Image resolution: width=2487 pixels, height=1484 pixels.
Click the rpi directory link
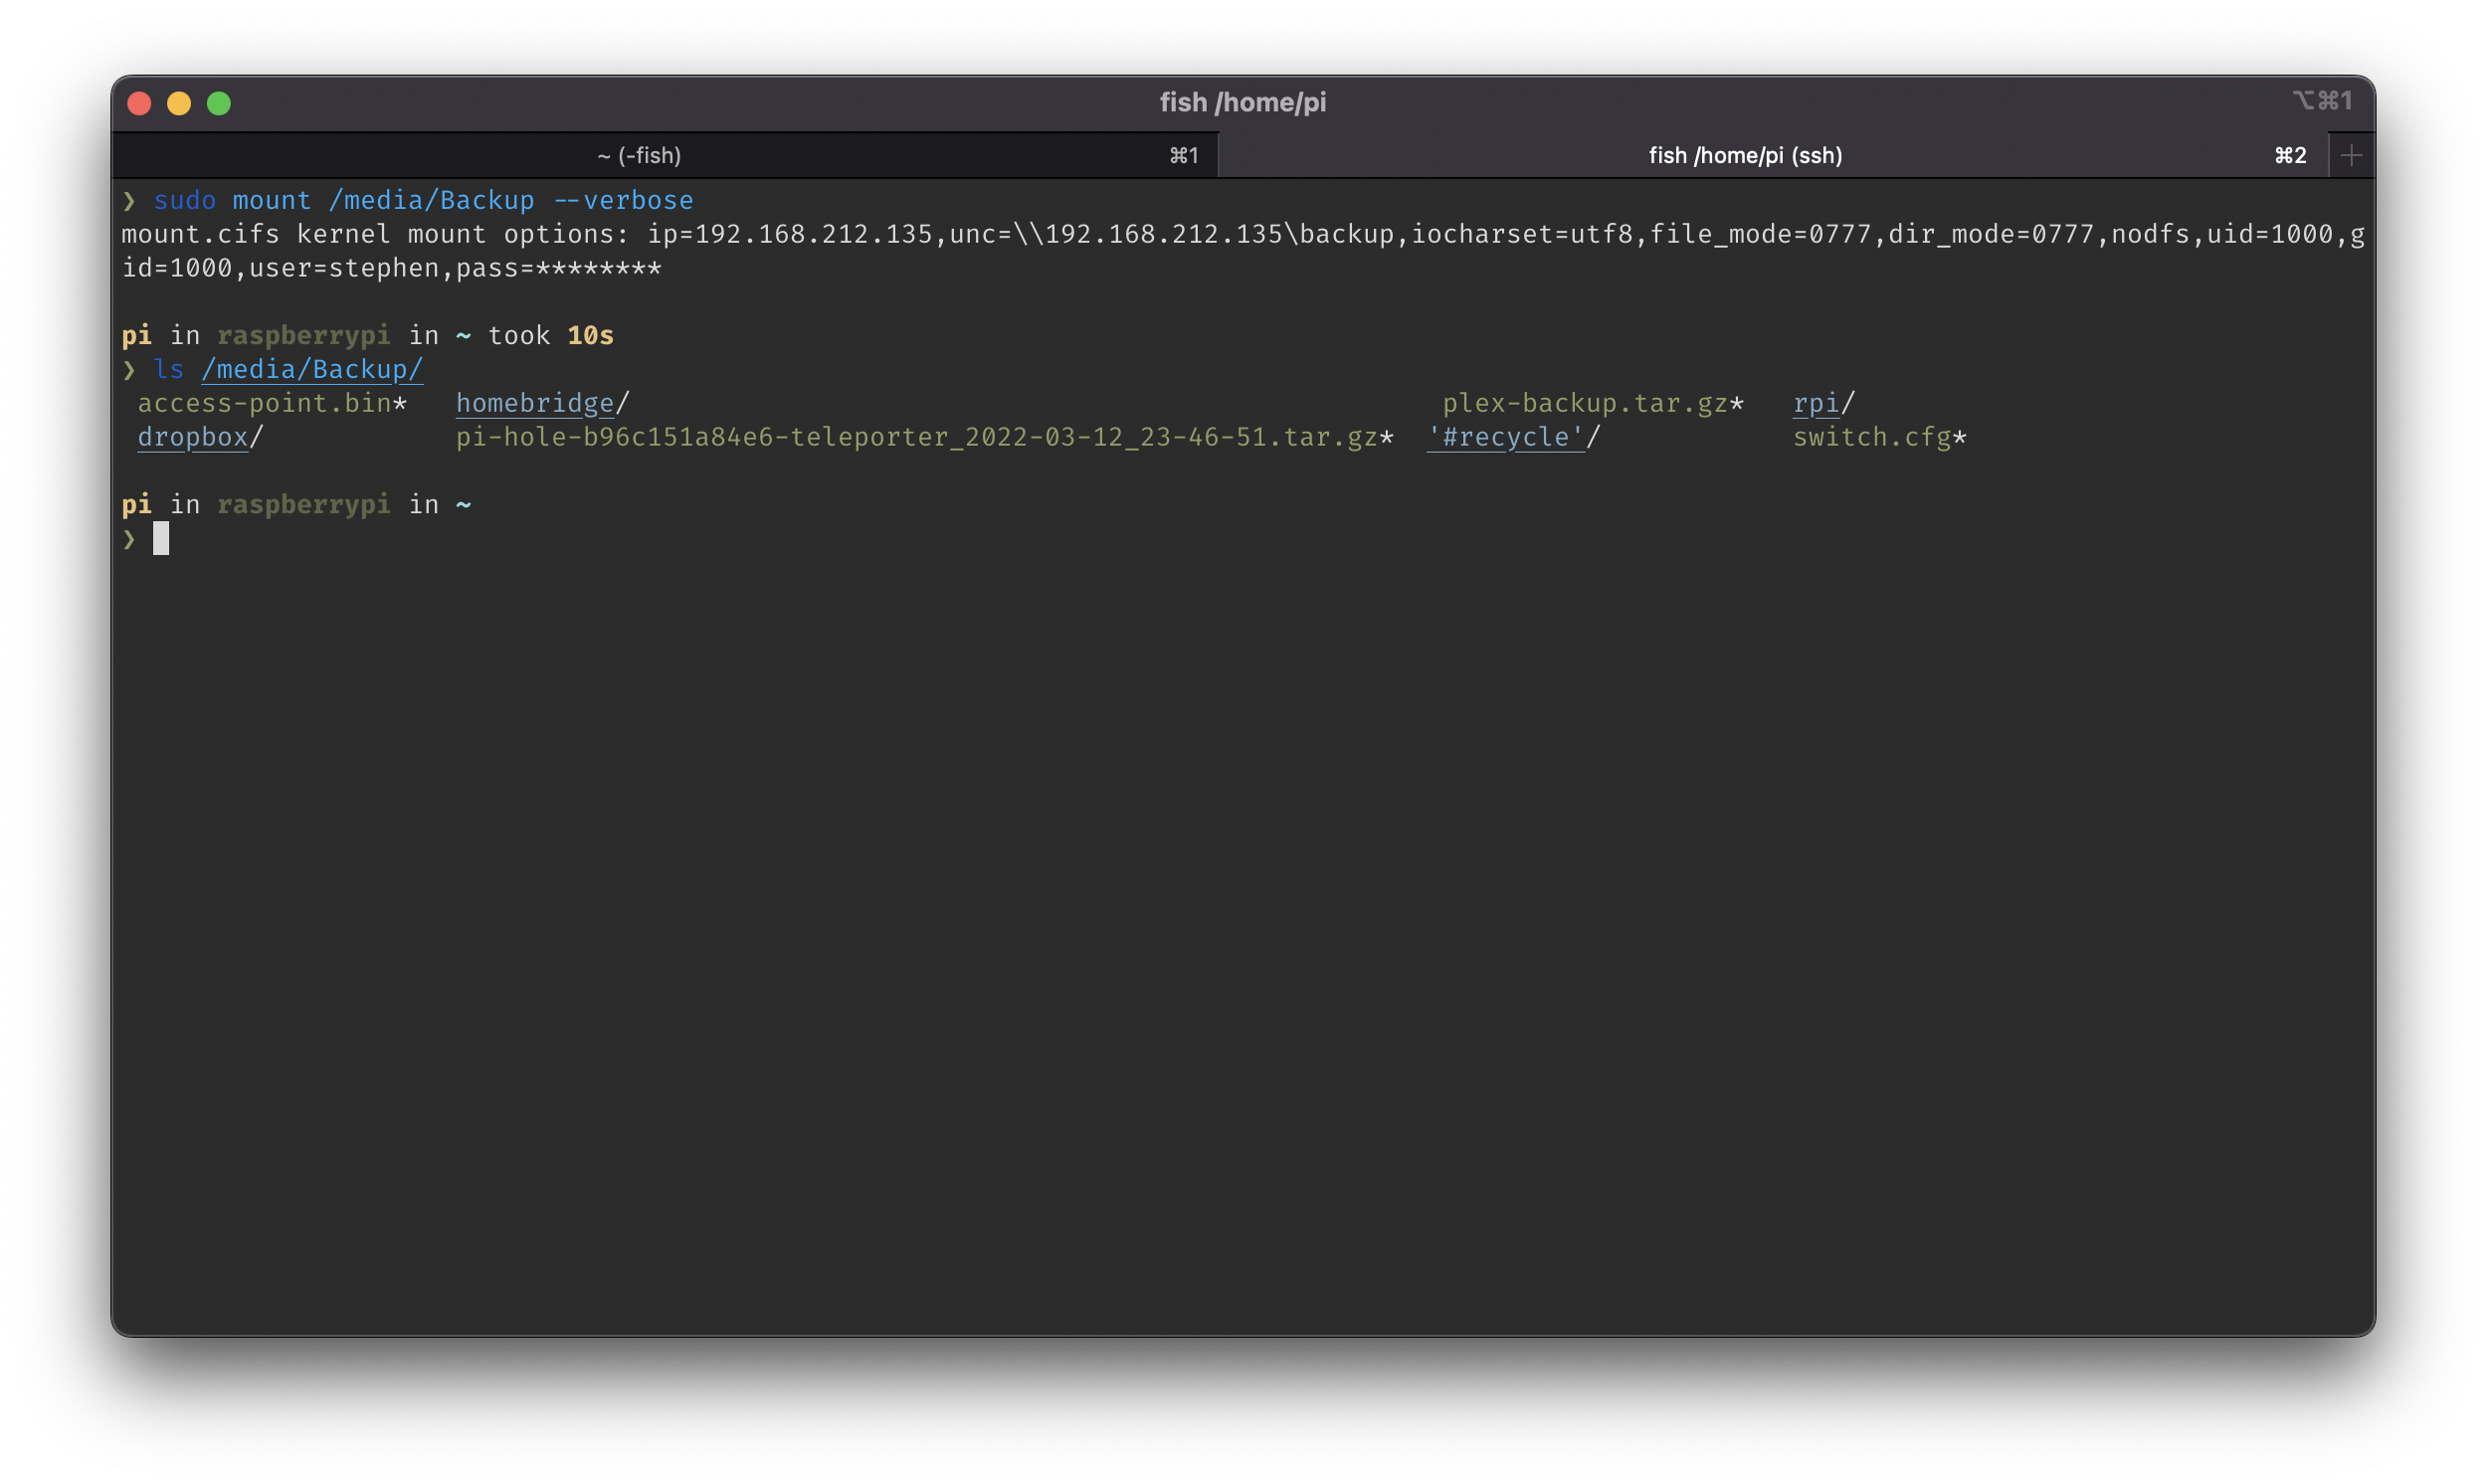tap(1815, 403)
